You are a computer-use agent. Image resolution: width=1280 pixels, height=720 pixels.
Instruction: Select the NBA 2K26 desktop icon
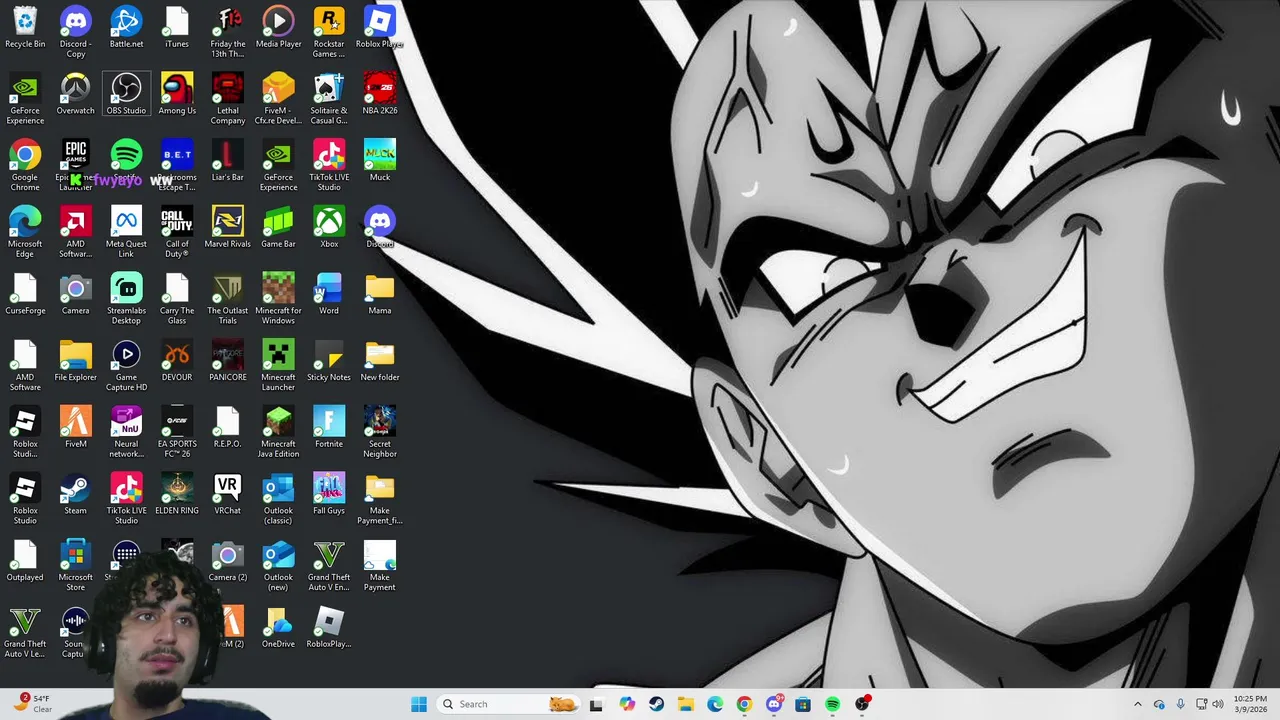pos(380,95)
